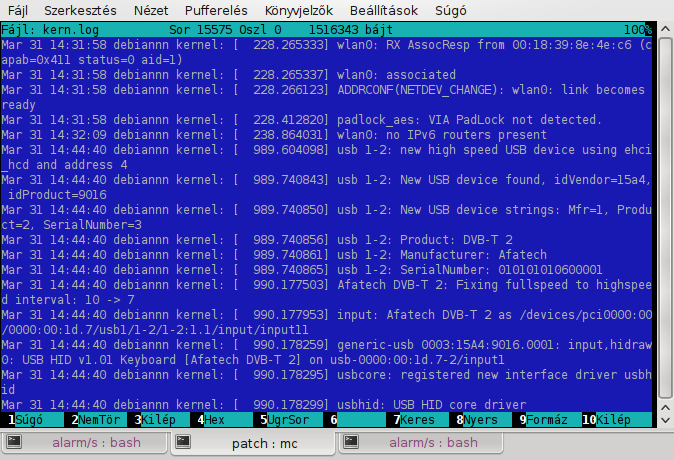Click terminal icon on patch : mc tab
Viewport: 674px width, 460px height.
click(x=183, y=442)
